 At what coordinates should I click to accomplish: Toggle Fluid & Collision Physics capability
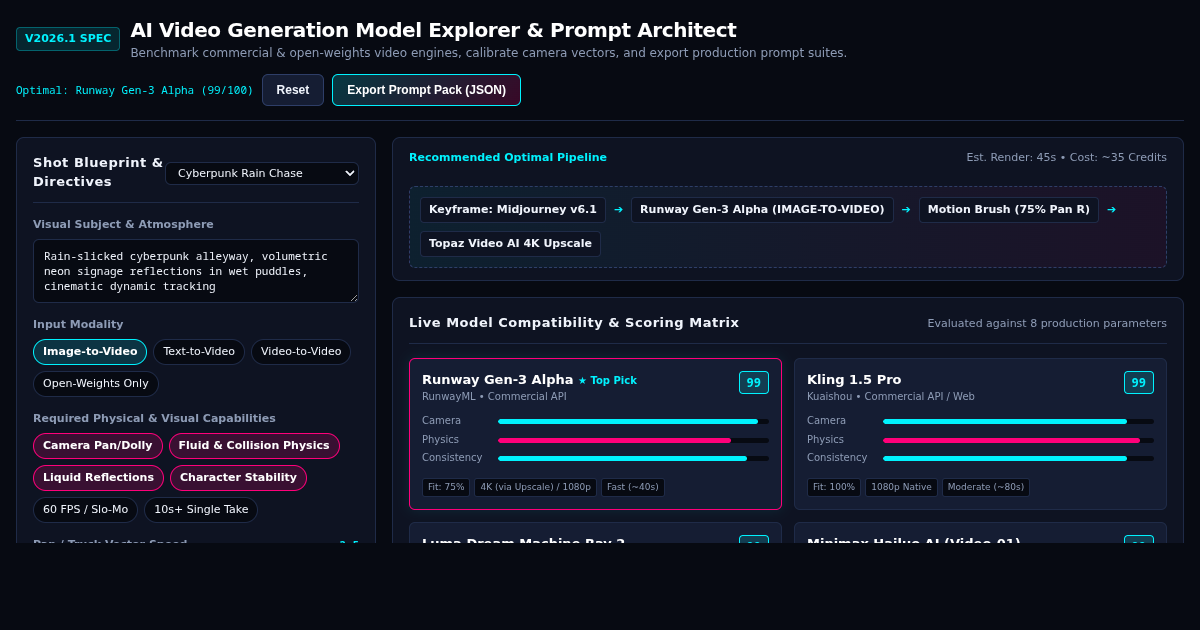pos(254,446)
